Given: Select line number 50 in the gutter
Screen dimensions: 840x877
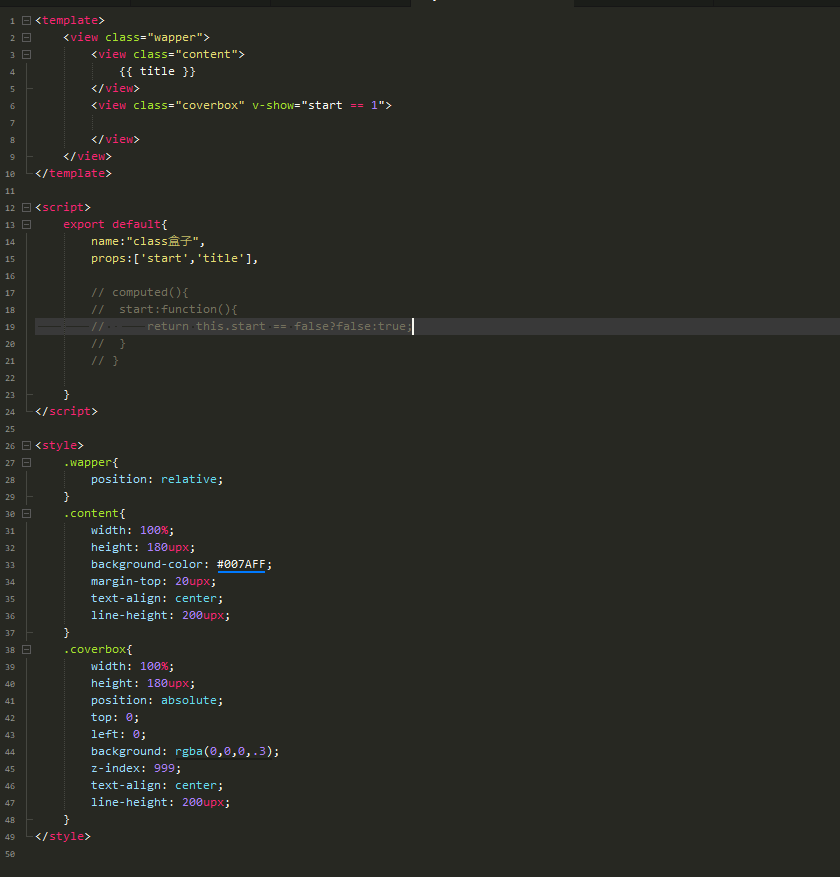Looking at the screenshot, I should 10,853.
